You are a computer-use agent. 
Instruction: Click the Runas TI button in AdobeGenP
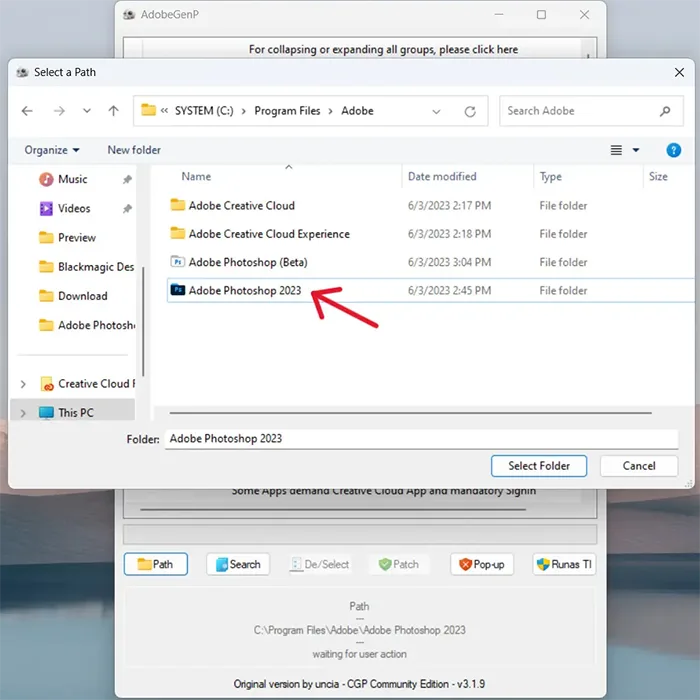click(x=564, y=564)
